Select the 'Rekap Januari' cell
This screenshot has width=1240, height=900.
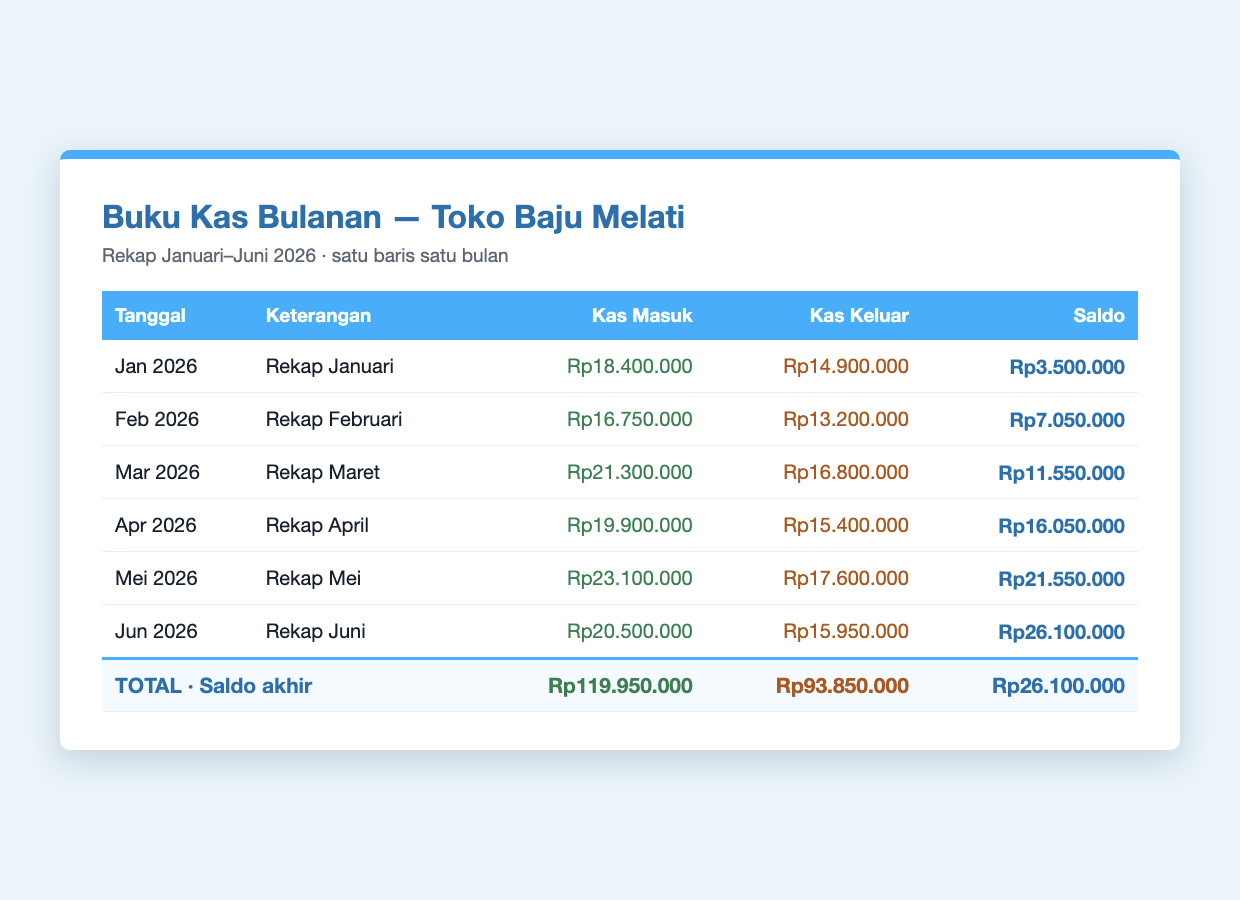pyautogui.click(x=330, y=367)
